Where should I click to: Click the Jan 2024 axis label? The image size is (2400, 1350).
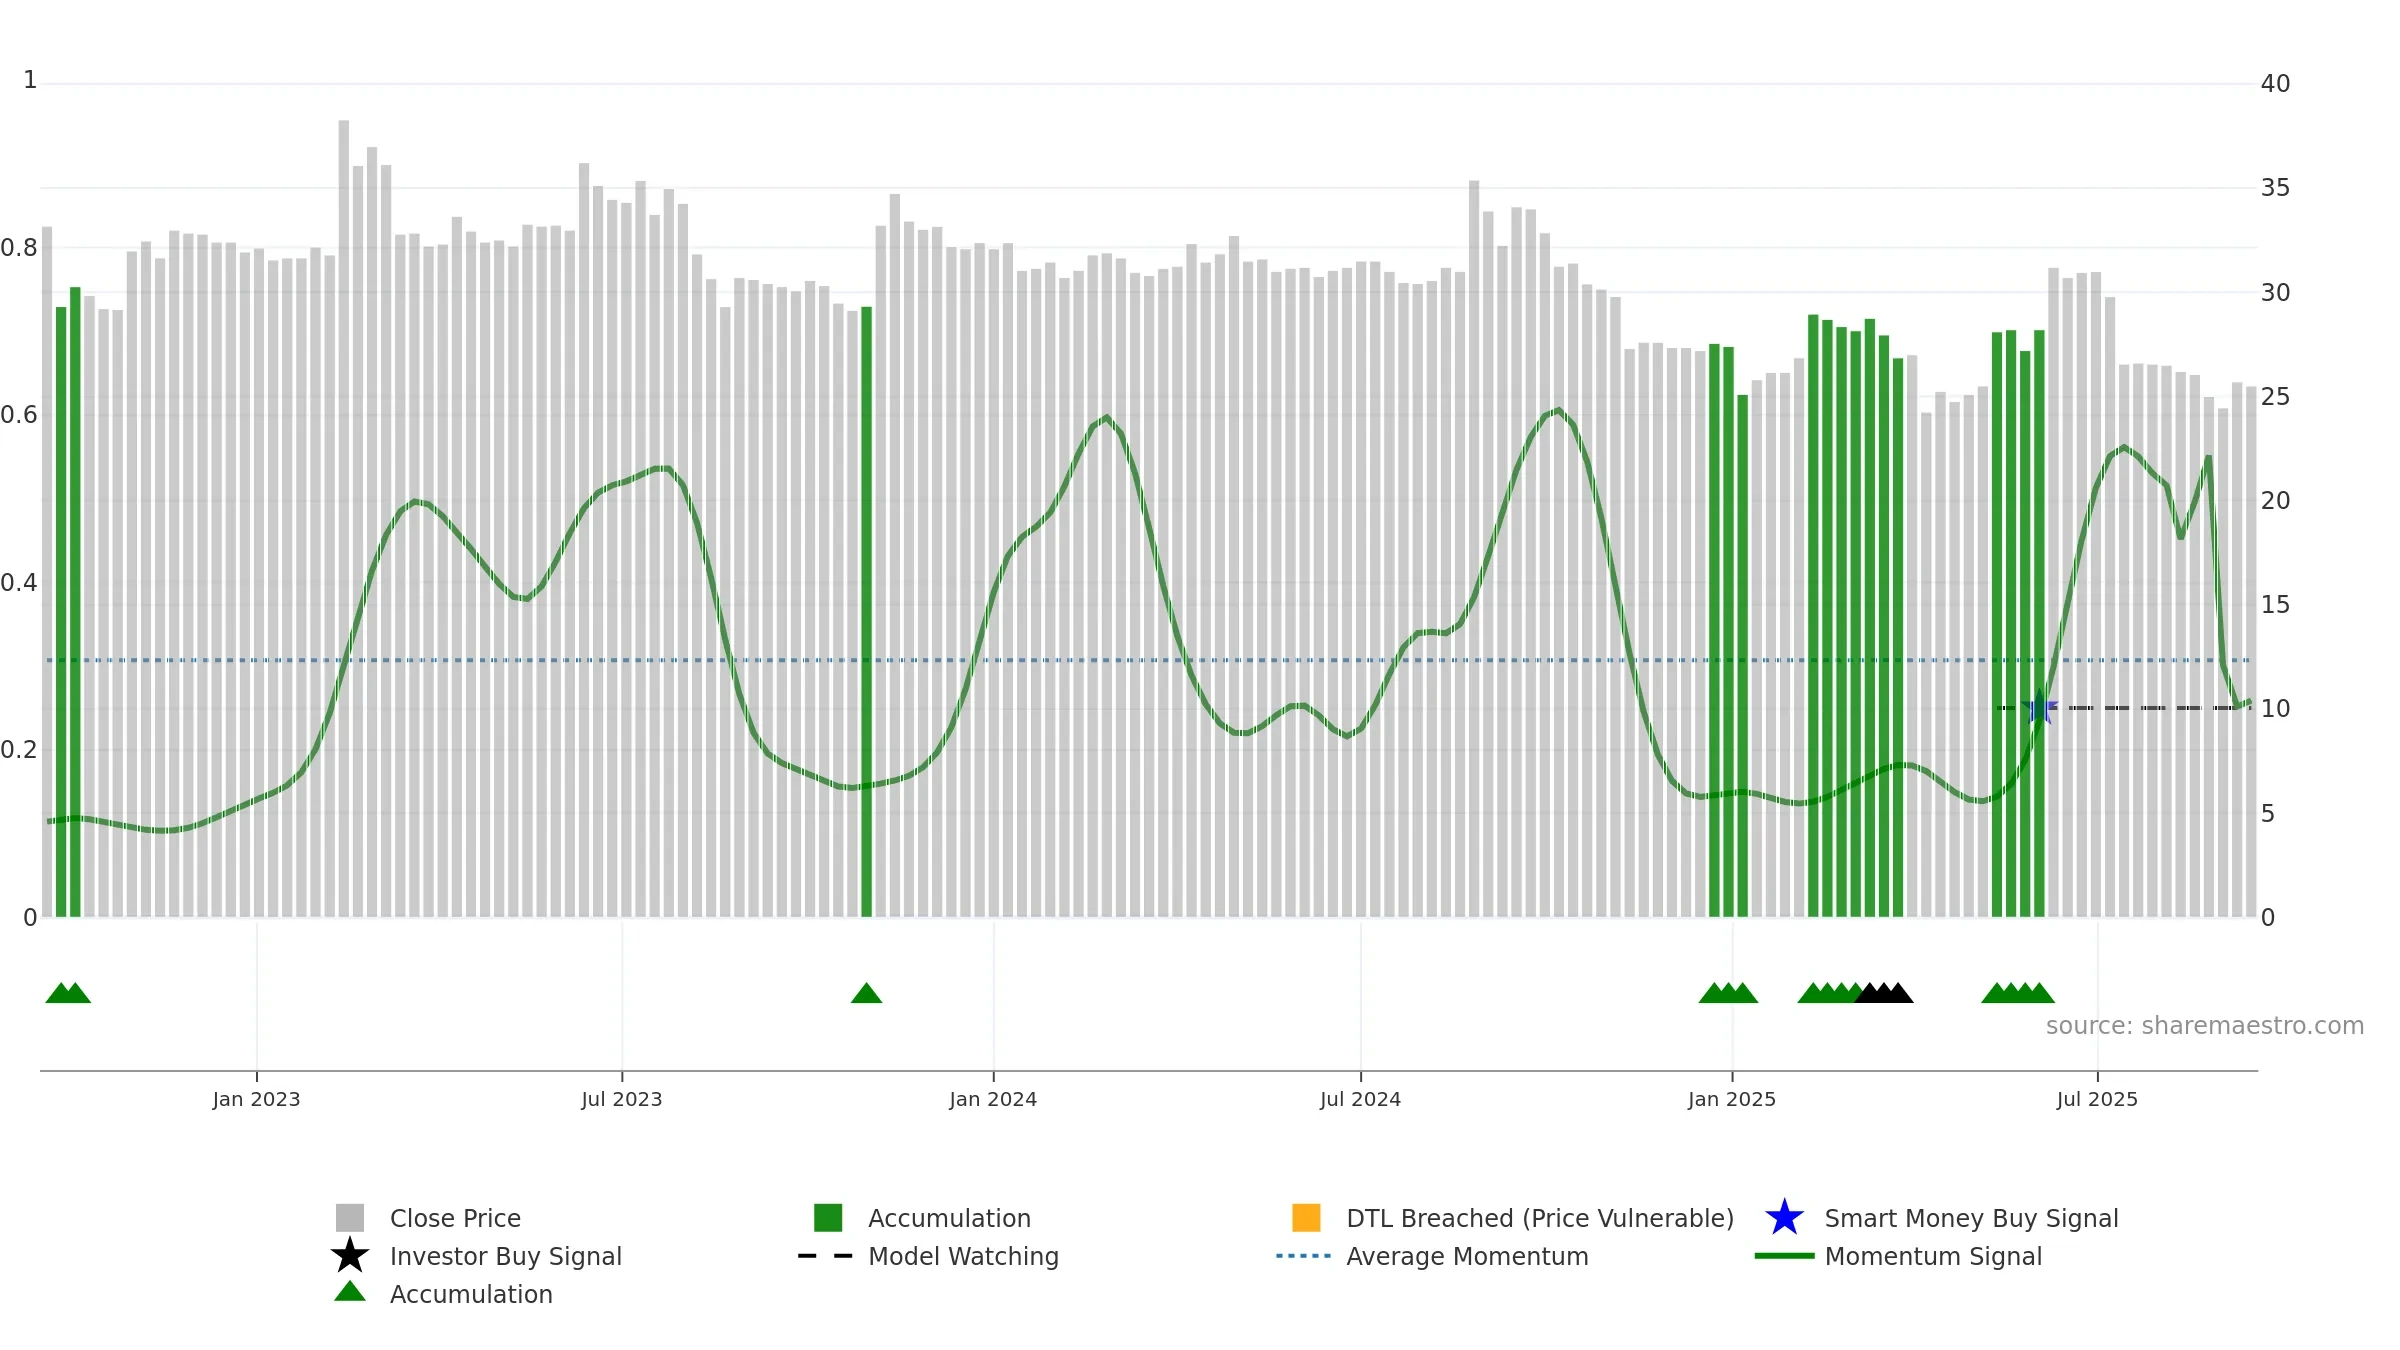[993, 1100]
